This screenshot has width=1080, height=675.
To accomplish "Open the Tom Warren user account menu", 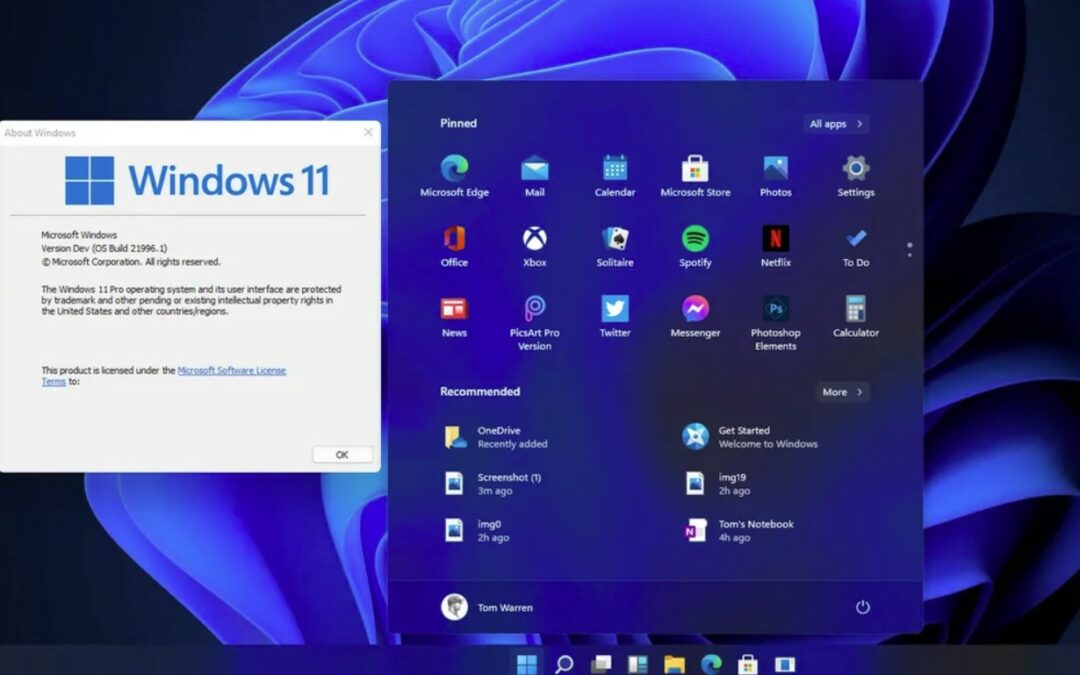I will pos(487,607).
